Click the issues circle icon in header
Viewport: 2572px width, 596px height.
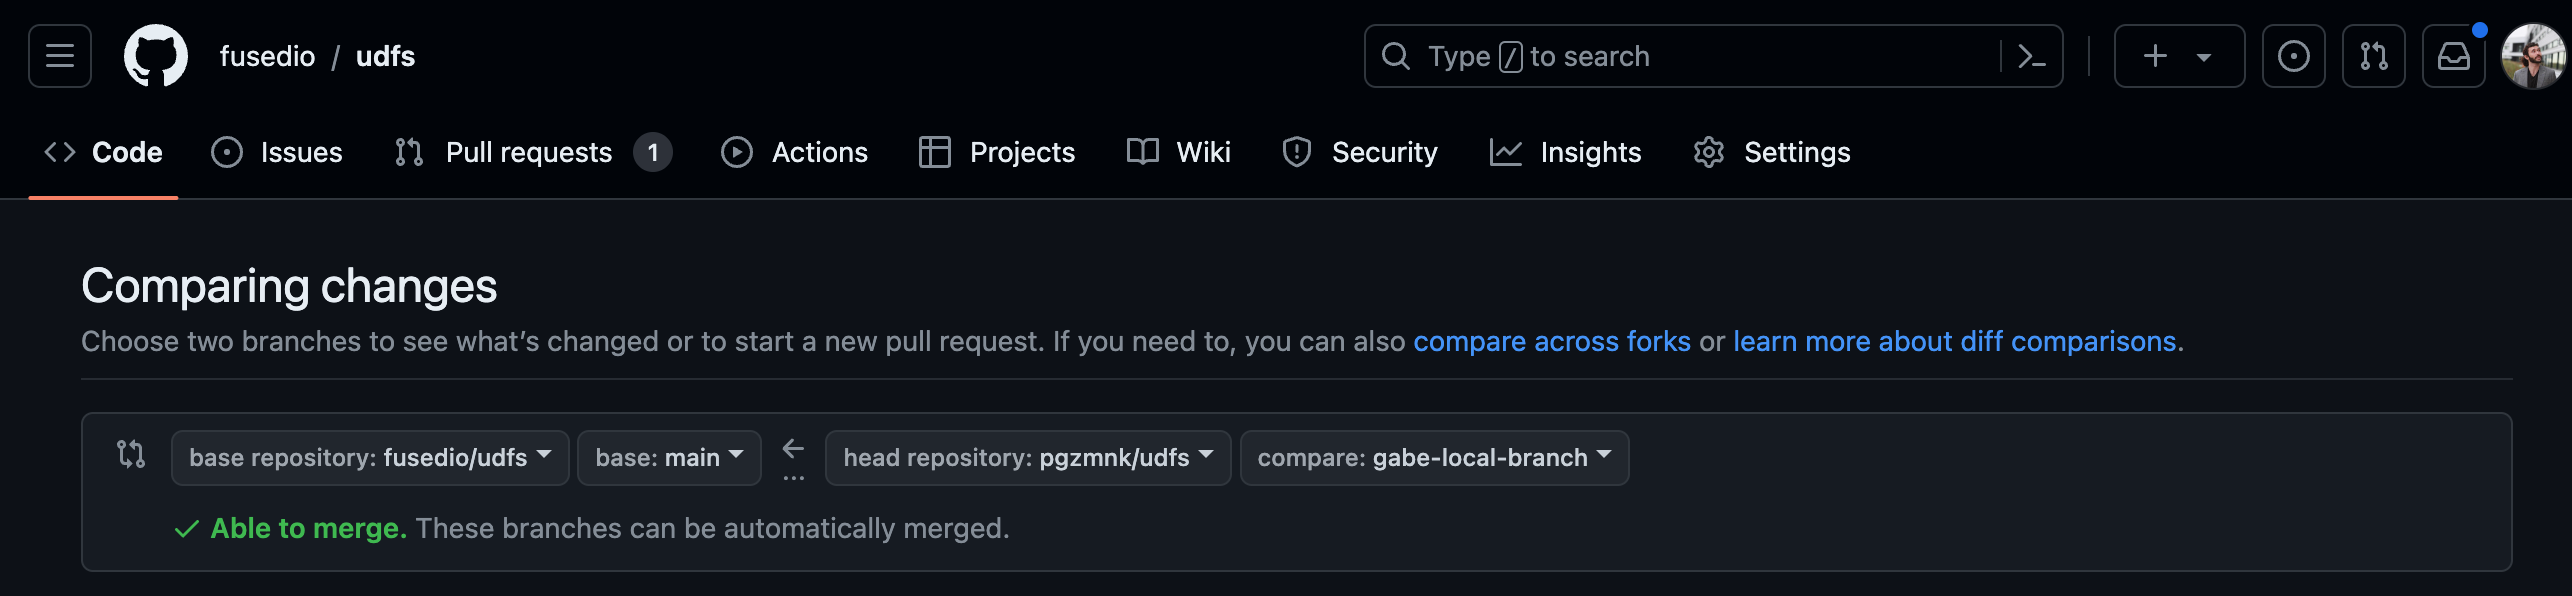2293,56
